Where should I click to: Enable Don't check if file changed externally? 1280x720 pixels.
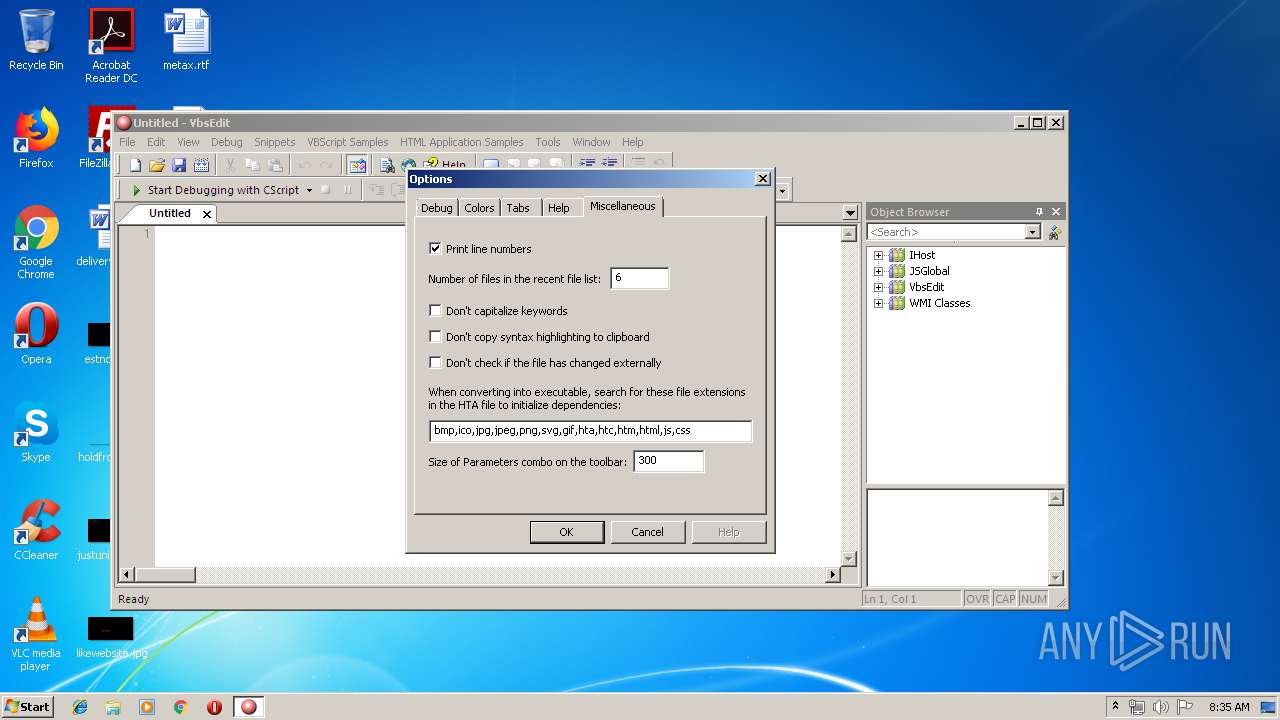coord(435,362)
